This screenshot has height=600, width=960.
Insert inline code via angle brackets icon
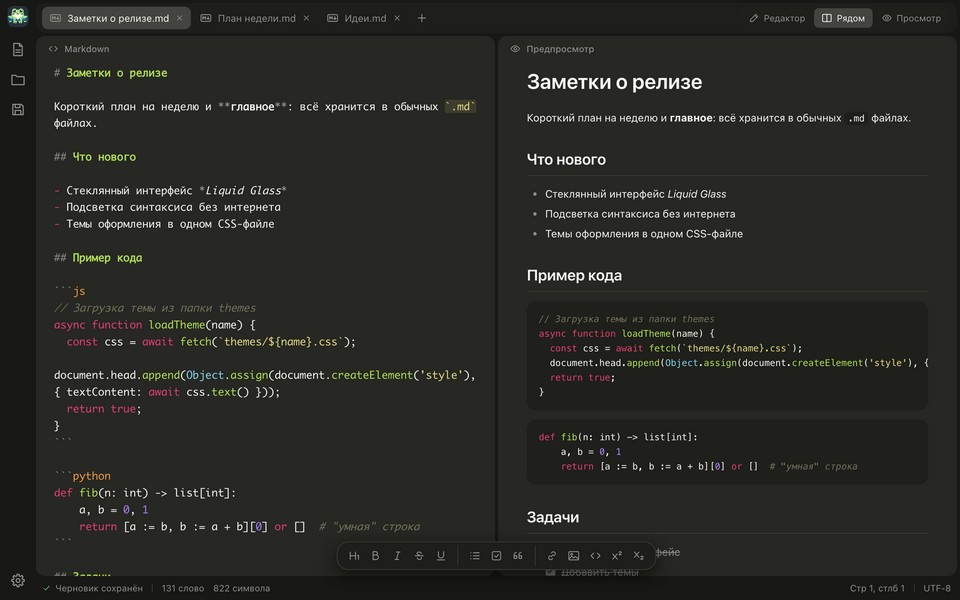click(595, 556)
